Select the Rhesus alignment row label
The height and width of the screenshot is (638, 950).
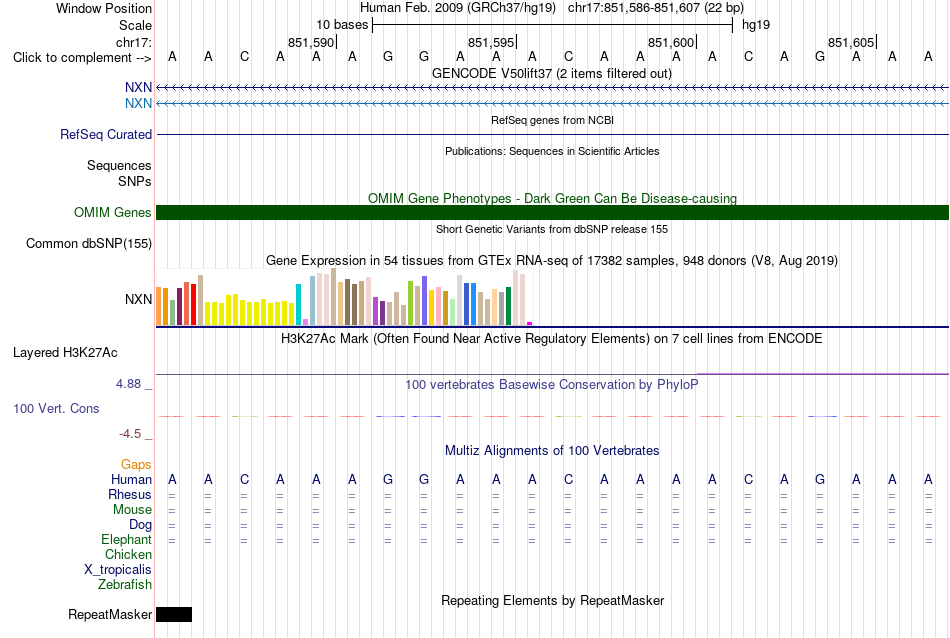coord(130,495)
